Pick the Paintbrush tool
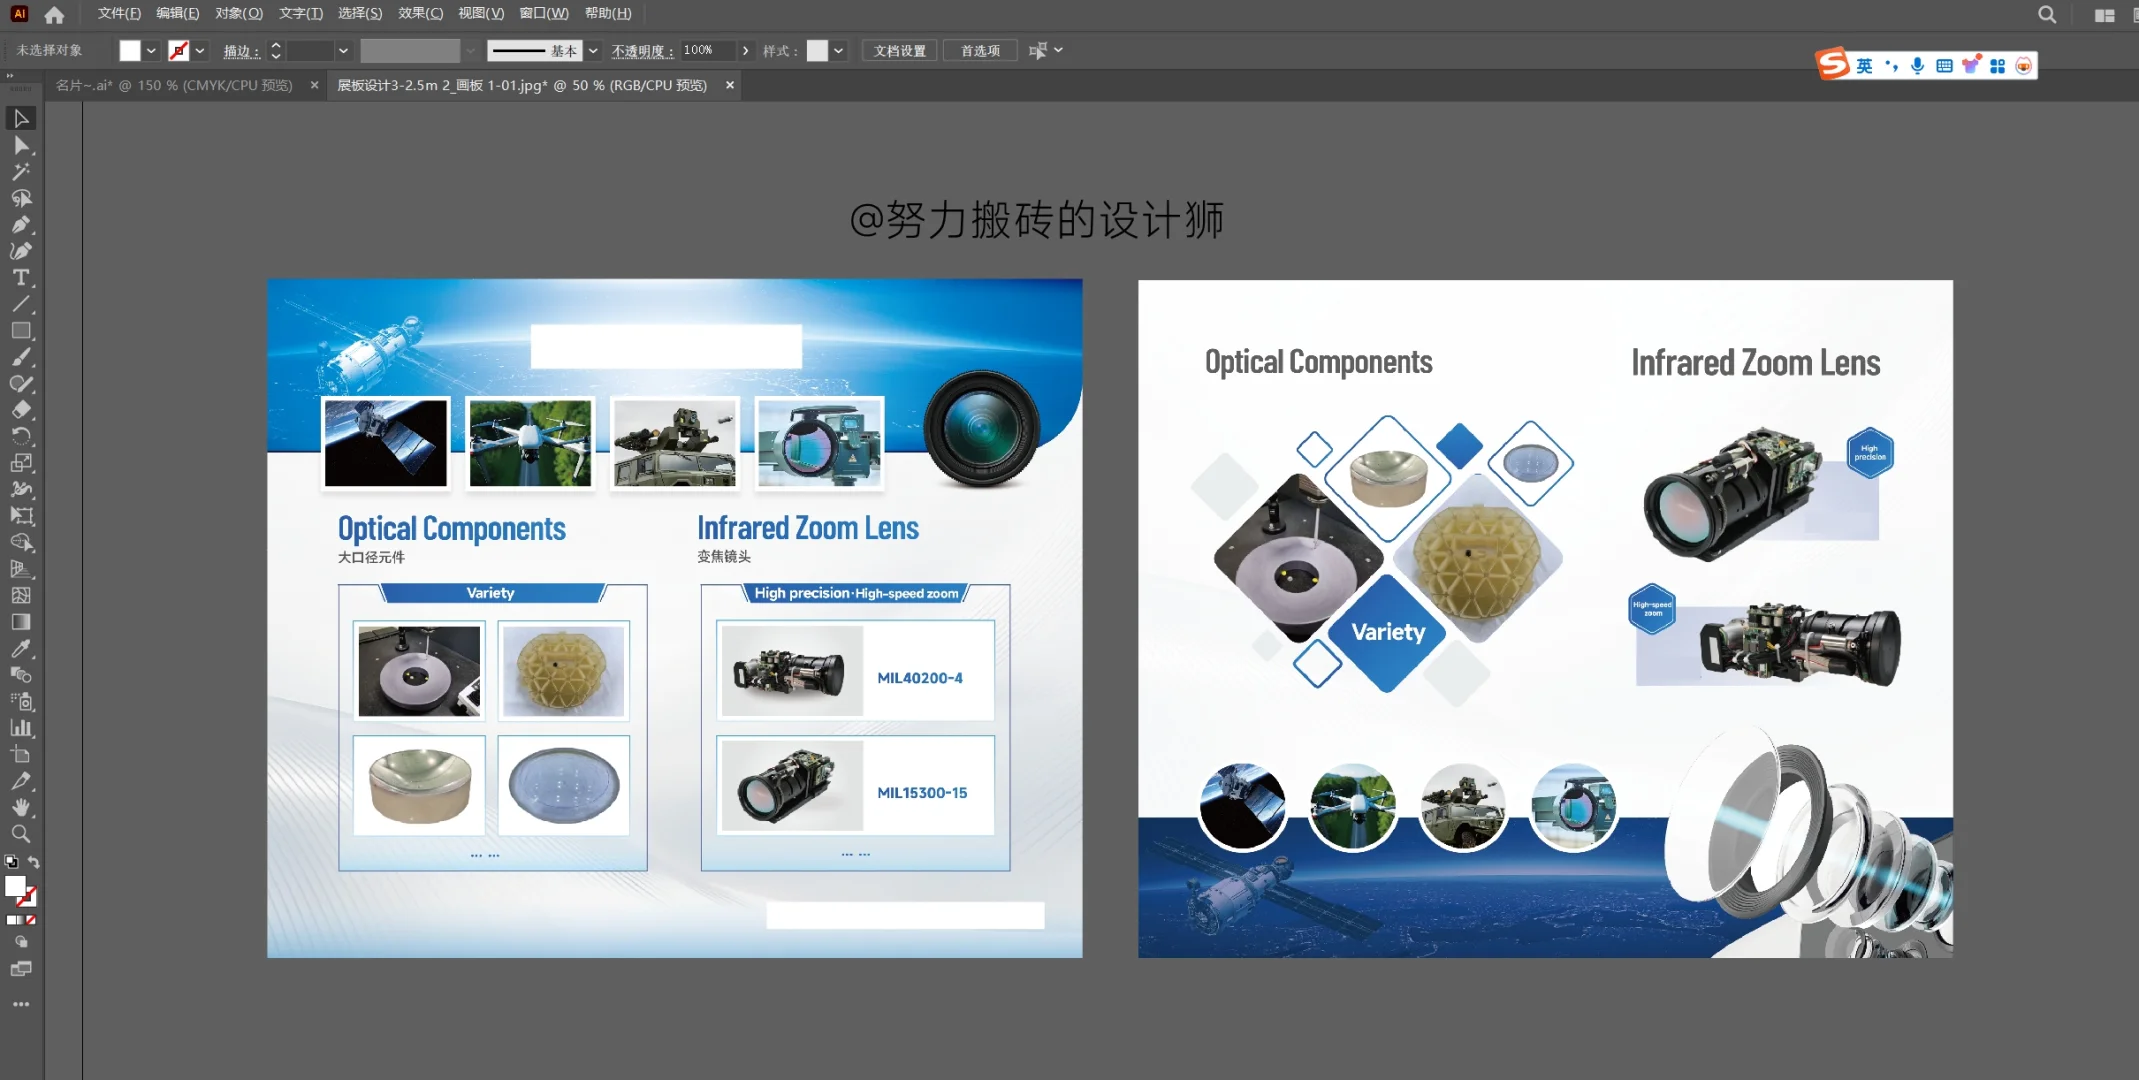Screen dimensions: 2139x1080 21,356
